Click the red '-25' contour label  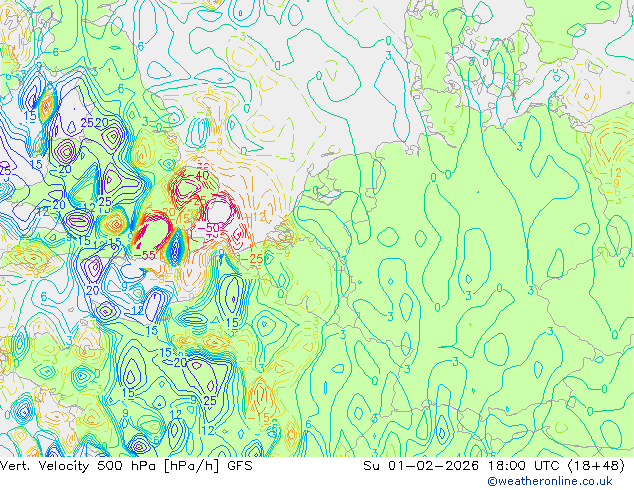(252, 259)
